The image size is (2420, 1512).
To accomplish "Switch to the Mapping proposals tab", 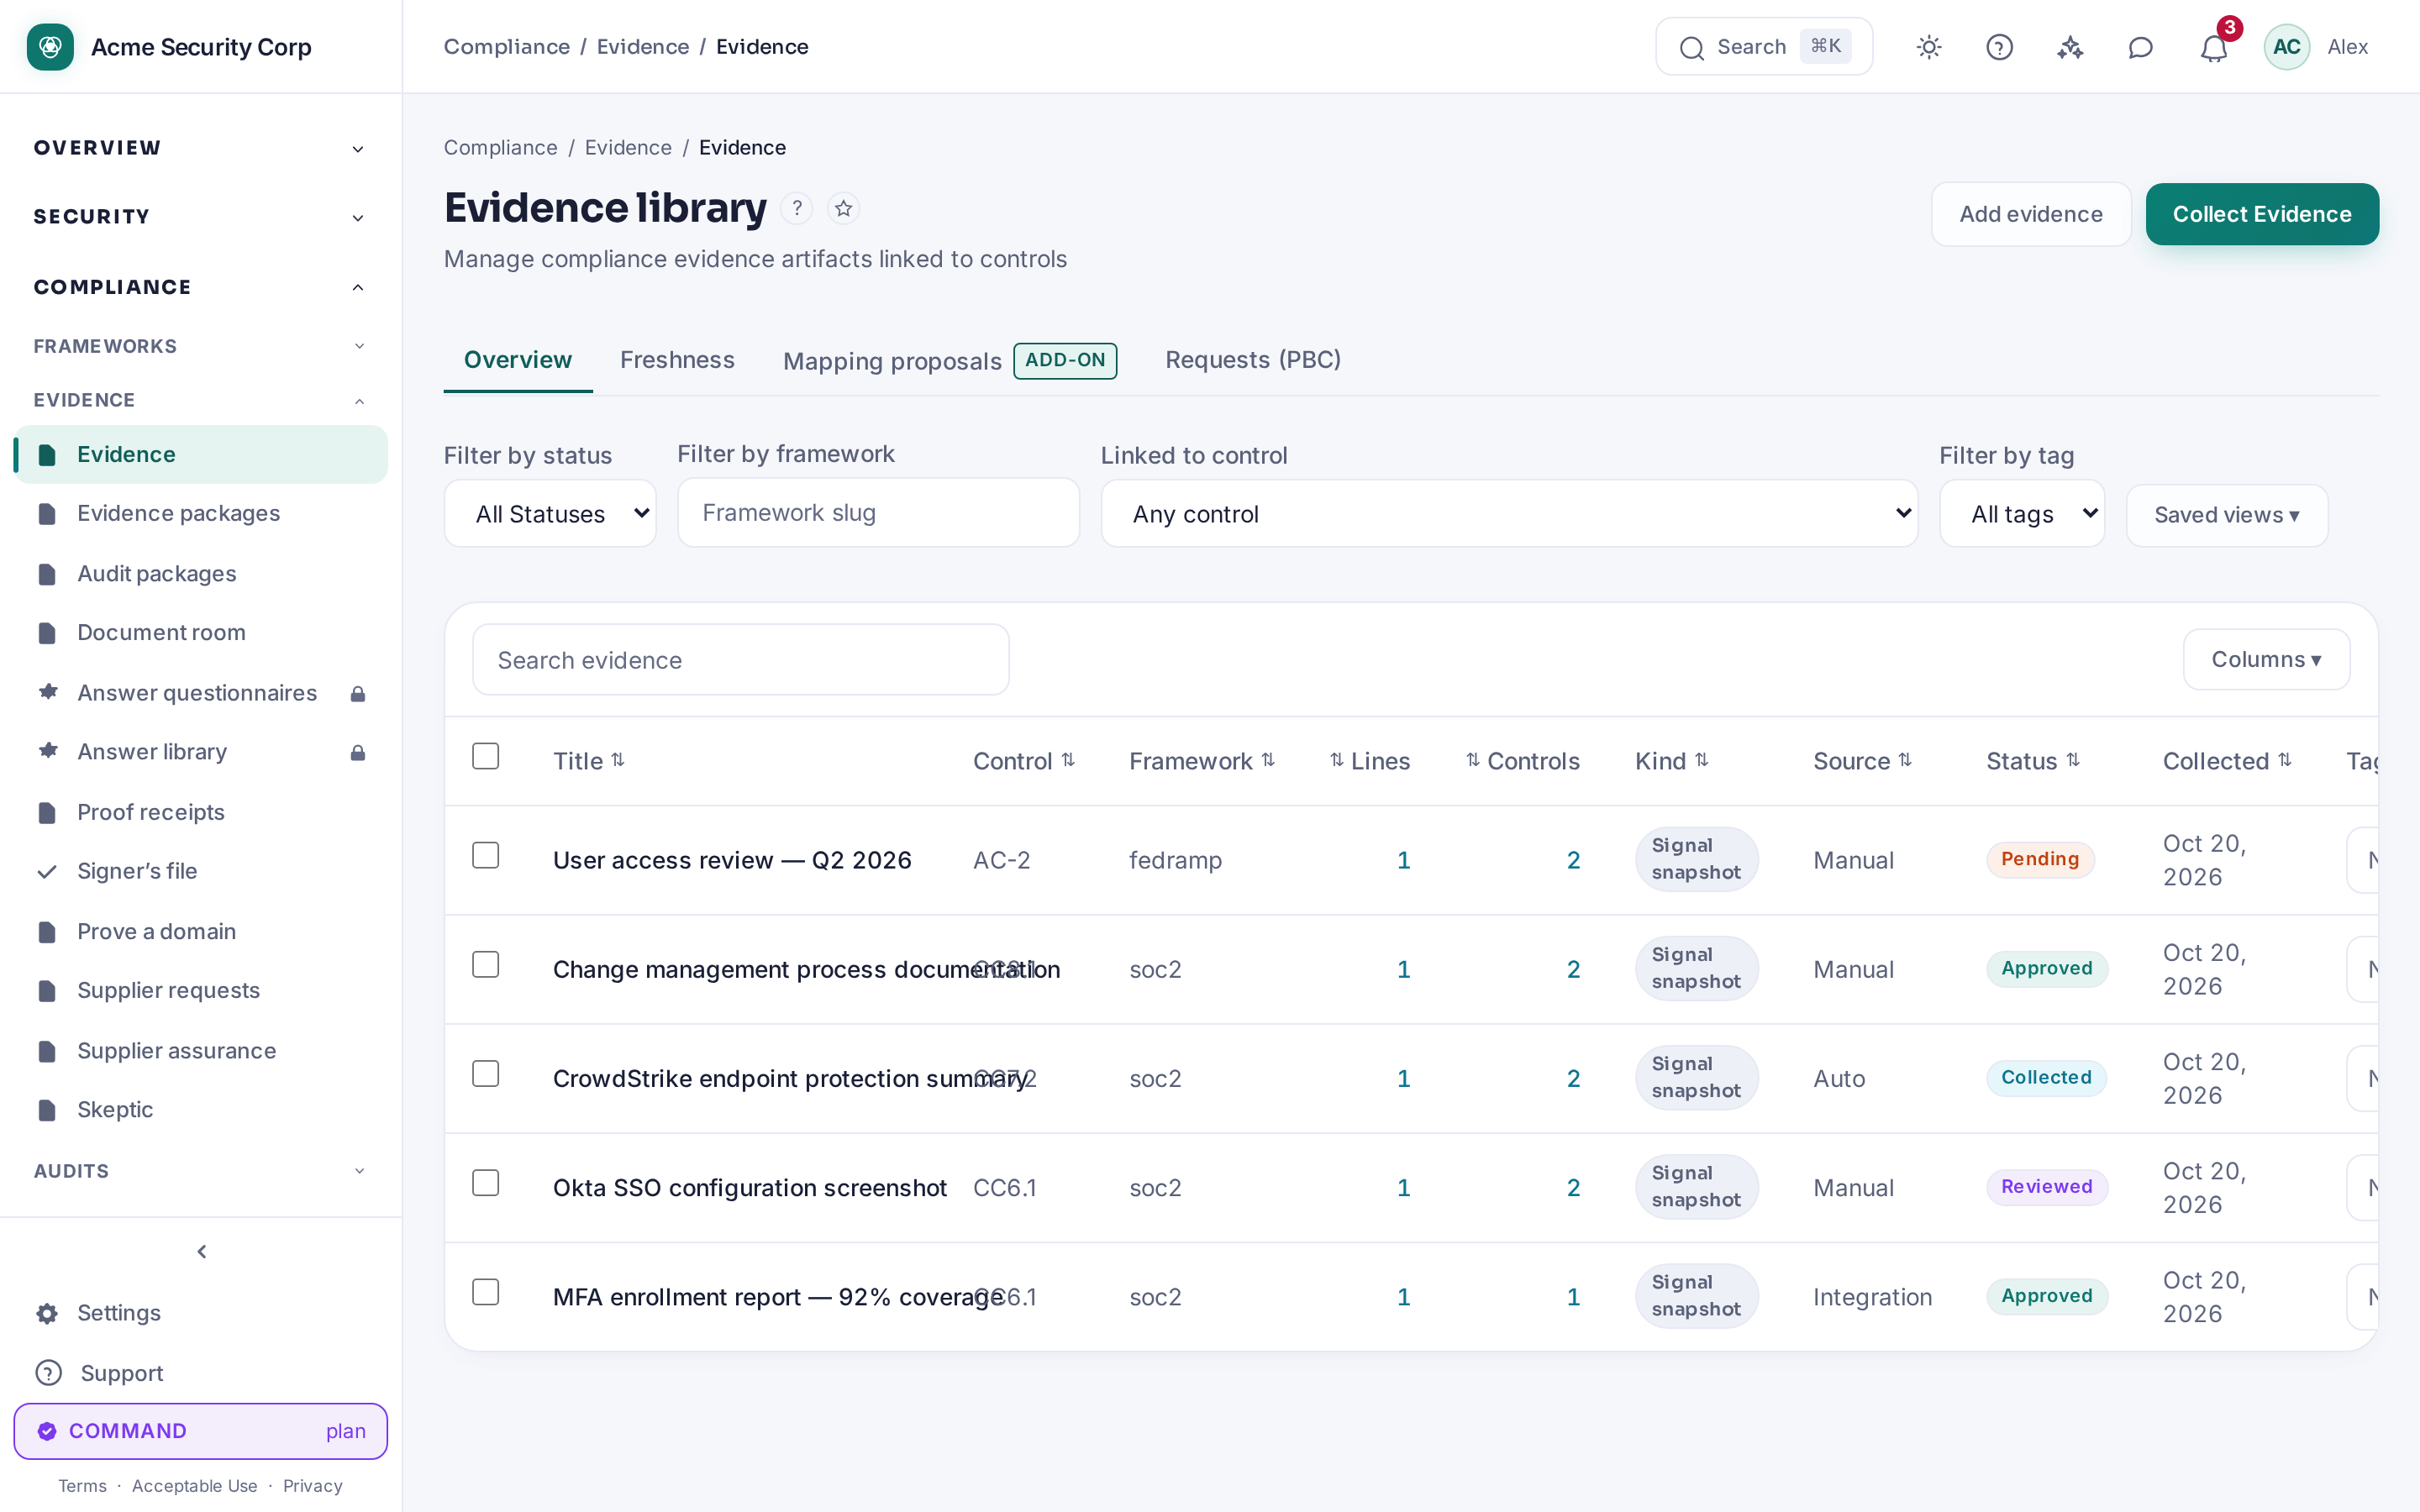I will tap(950, 361).
